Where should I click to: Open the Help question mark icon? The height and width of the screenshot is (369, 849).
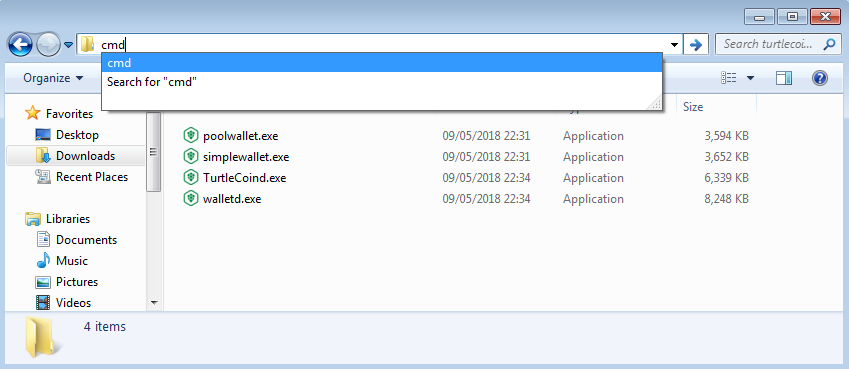[820, 79]
